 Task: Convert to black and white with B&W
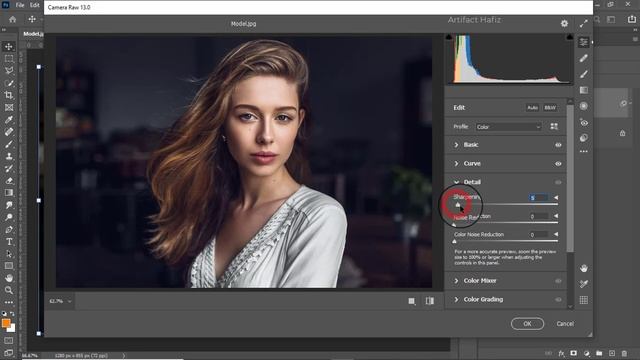pyautogui.click(x=550, y=108)
